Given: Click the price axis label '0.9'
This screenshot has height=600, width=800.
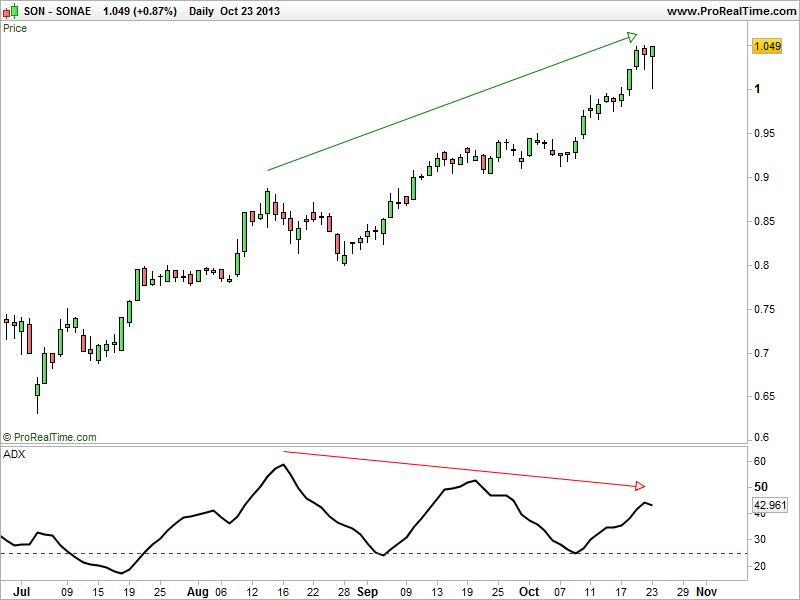Looking at the screenshot, I should click(x=762, y=178).
